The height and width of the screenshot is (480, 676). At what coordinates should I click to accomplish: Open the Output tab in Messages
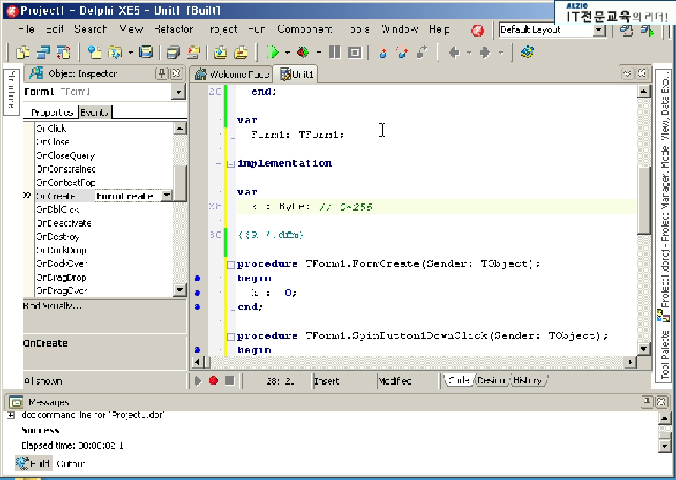(71, 464)
